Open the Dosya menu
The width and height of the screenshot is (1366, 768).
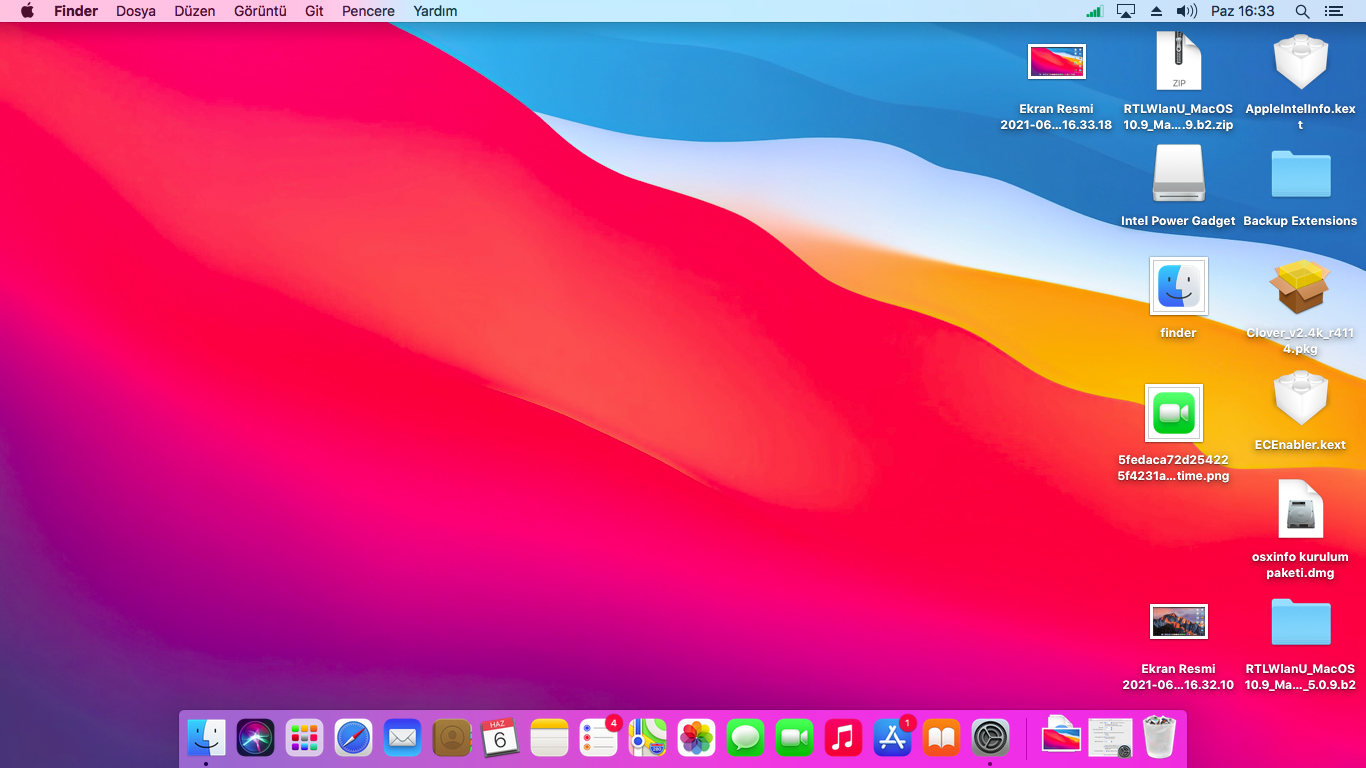point(136,11)
